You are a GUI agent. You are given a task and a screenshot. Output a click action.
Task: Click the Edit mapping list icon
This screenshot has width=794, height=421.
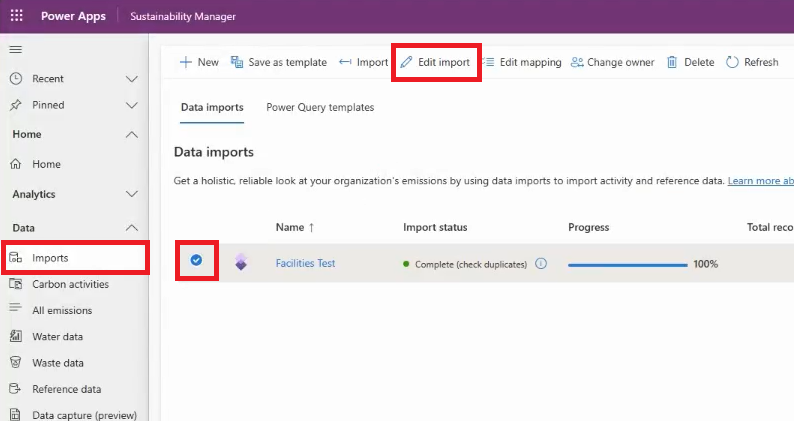tap(488, 62)
